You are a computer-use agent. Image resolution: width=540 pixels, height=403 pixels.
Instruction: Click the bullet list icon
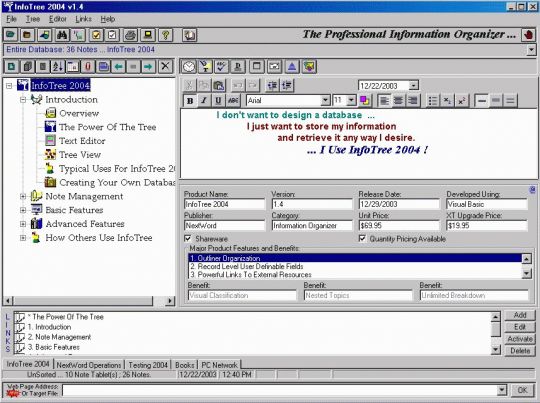(433, 101)
